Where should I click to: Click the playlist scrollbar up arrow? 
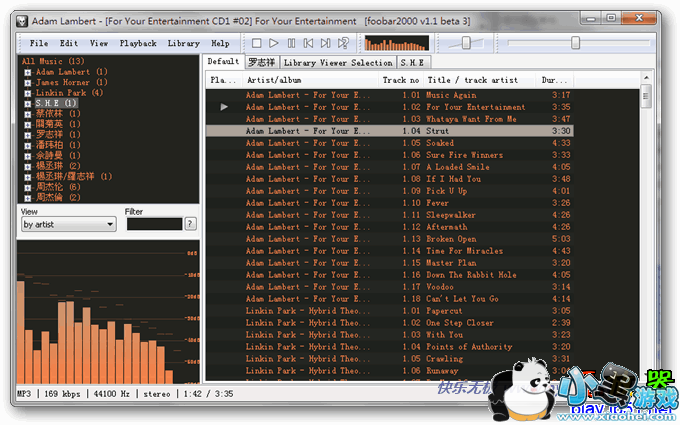coord(646,78)
